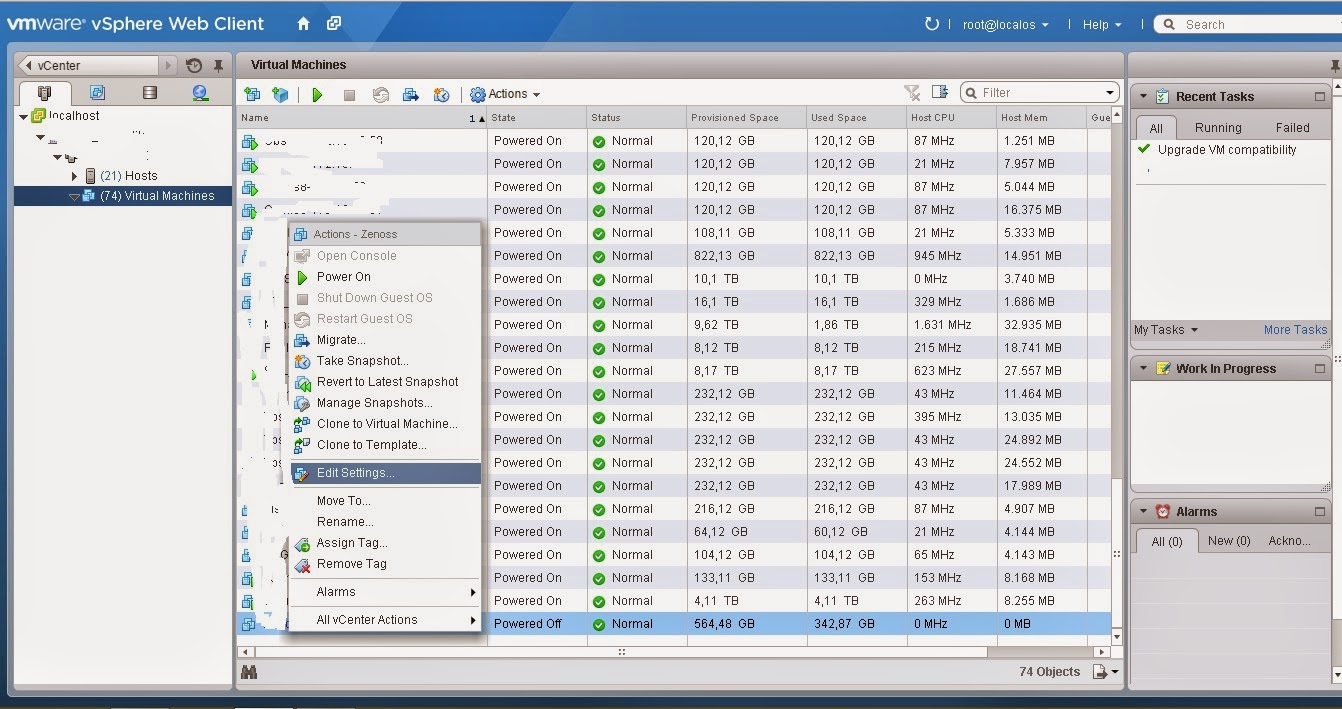Clear the applied list filter icon

pyautogui.click(x=912, y=92)
